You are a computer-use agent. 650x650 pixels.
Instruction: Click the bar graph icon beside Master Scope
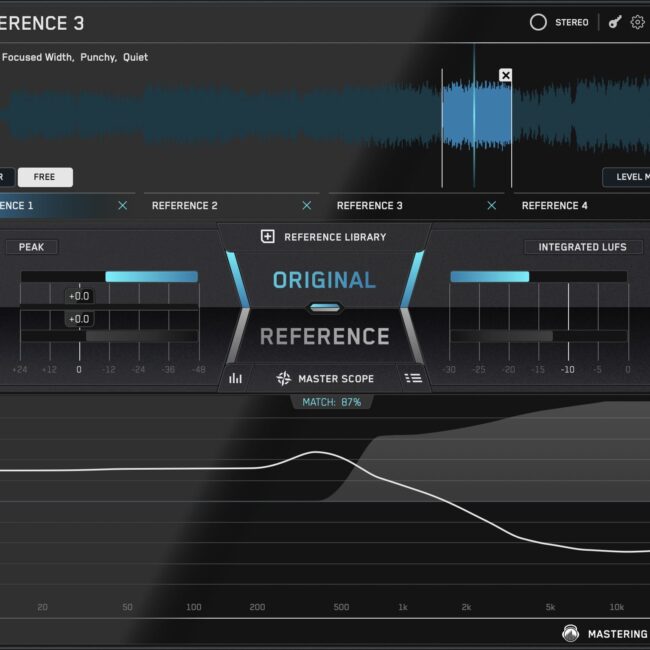click(236, 378)
